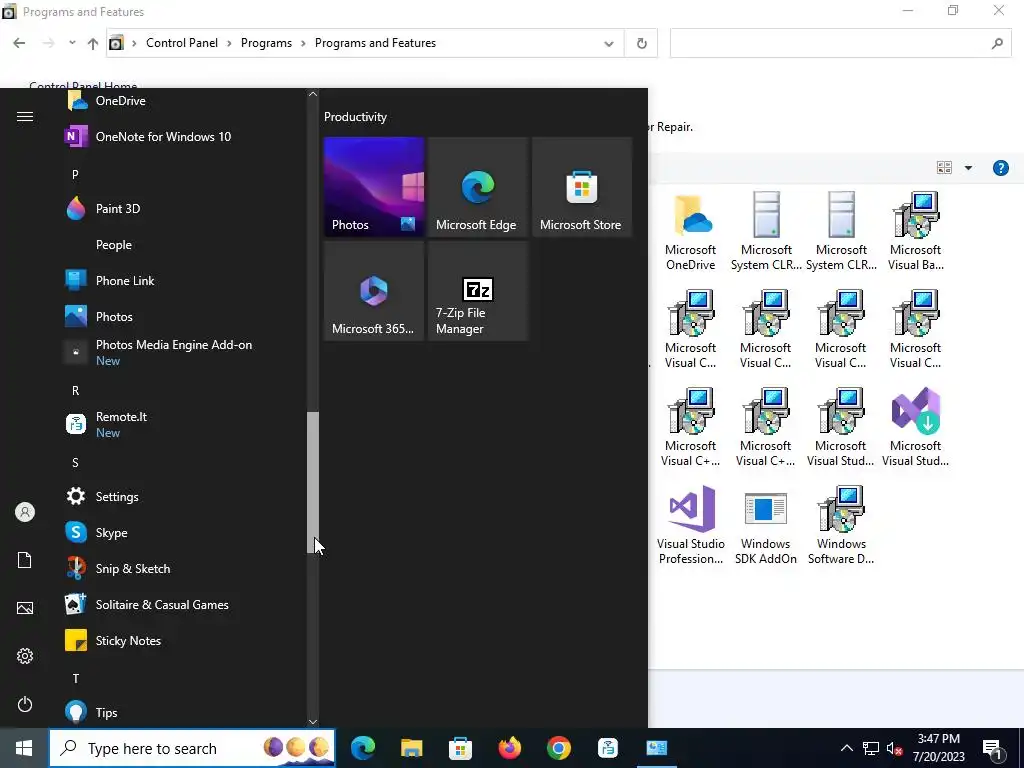This screenshot has height=768, width=1024.
Task: Select Microsoft OneDrive in Programs and Features
Action: (690, 232)
